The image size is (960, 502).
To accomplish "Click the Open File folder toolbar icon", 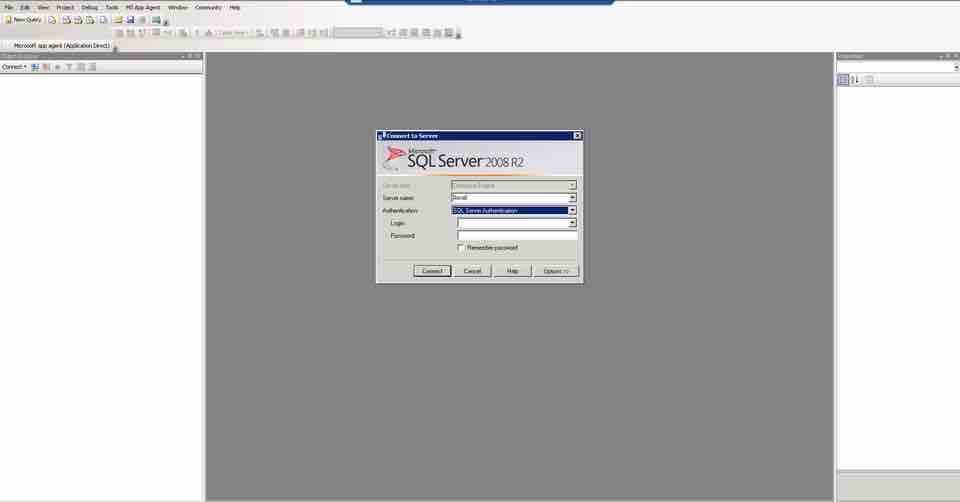I will click(118, 20).
